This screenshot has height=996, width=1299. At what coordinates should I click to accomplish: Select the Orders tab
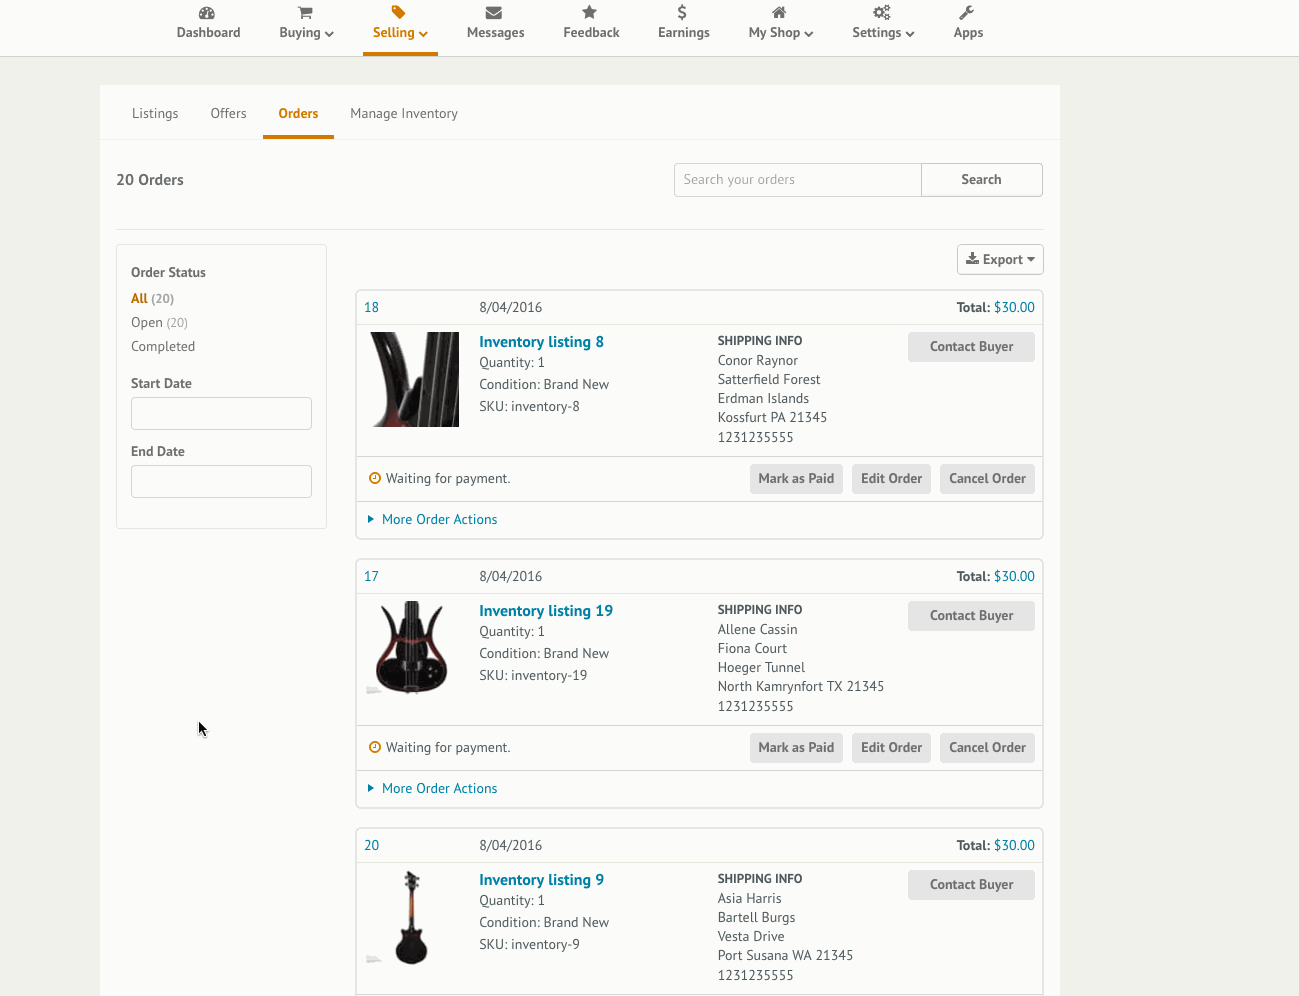(298, 114)
